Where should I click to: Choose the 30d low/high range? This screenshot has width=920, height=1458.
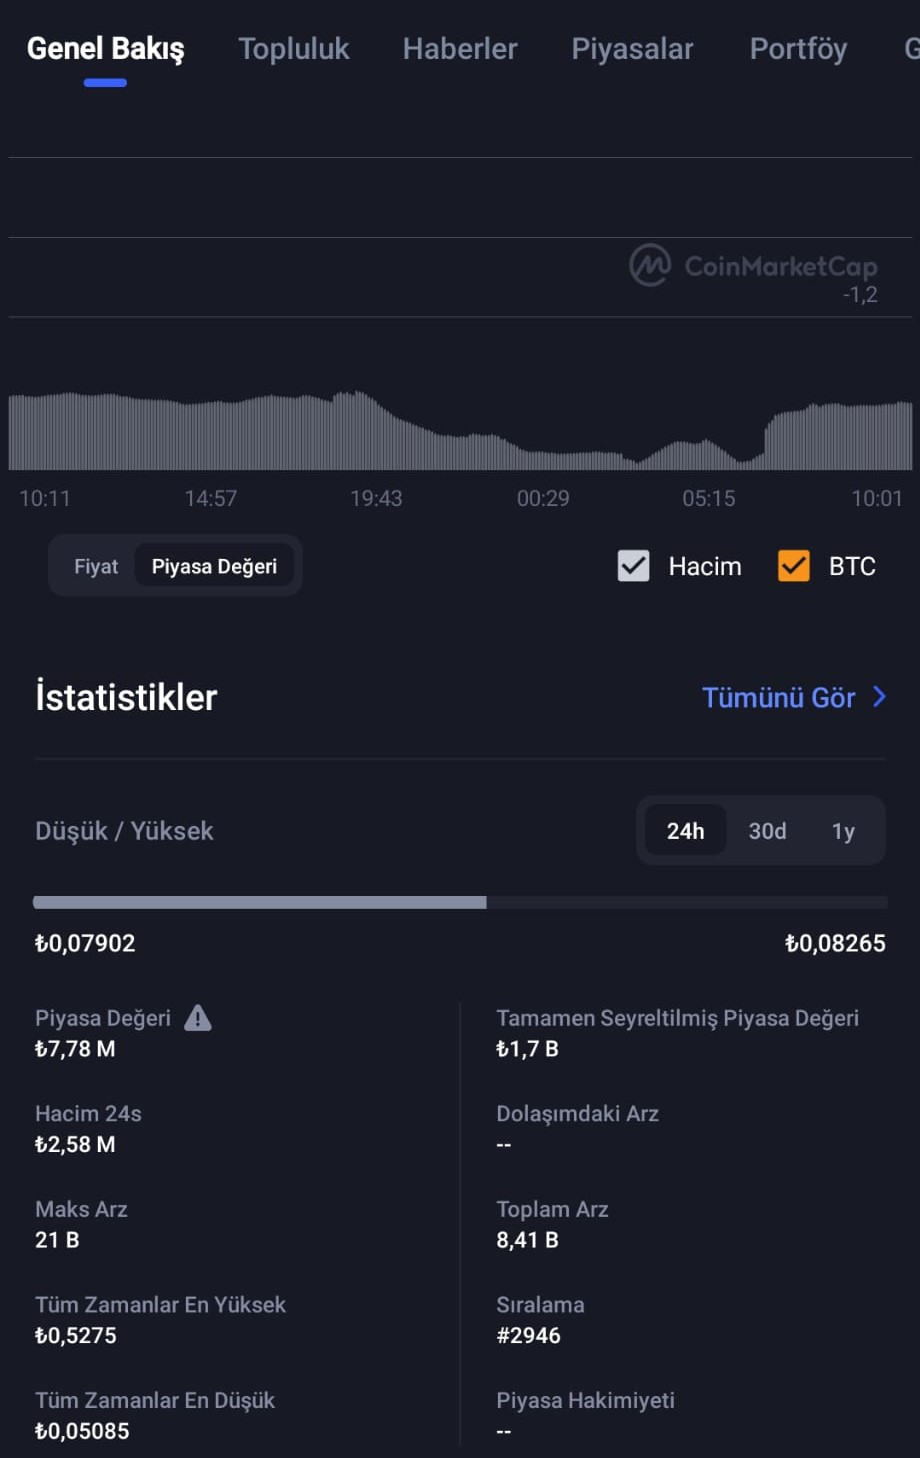click(767, 831)
